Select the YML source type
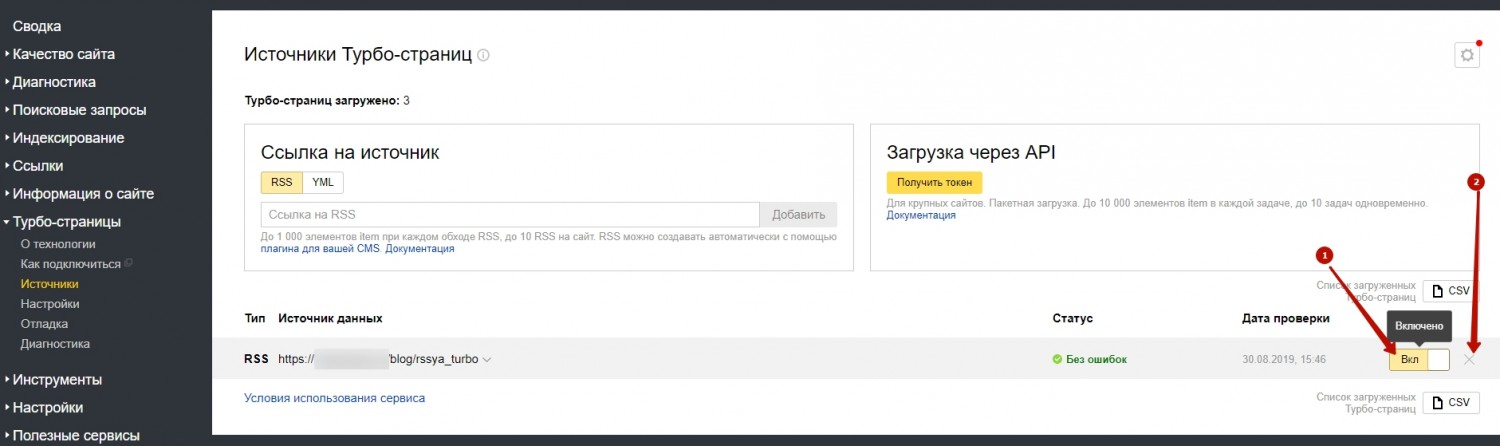The width and height of the screenshot is (1500, 446). pyautogui.click(x=323, y=183)
